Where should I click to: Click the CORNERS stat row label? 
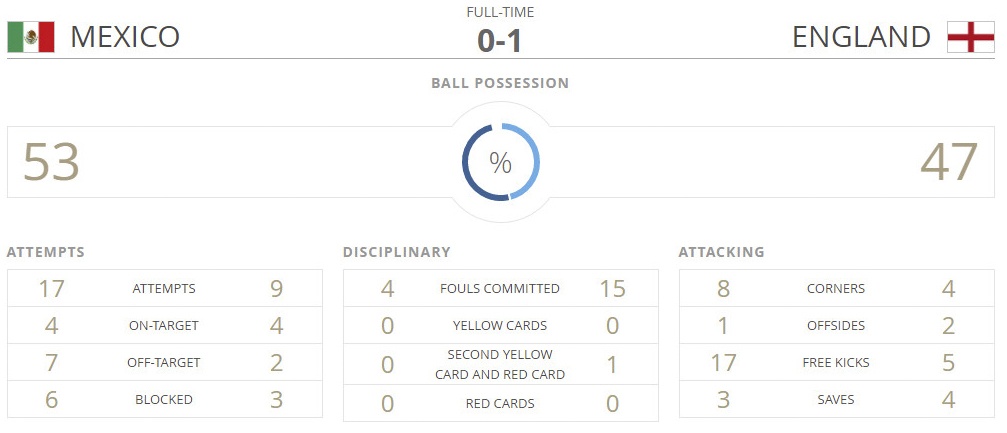[x=835, y=289]
